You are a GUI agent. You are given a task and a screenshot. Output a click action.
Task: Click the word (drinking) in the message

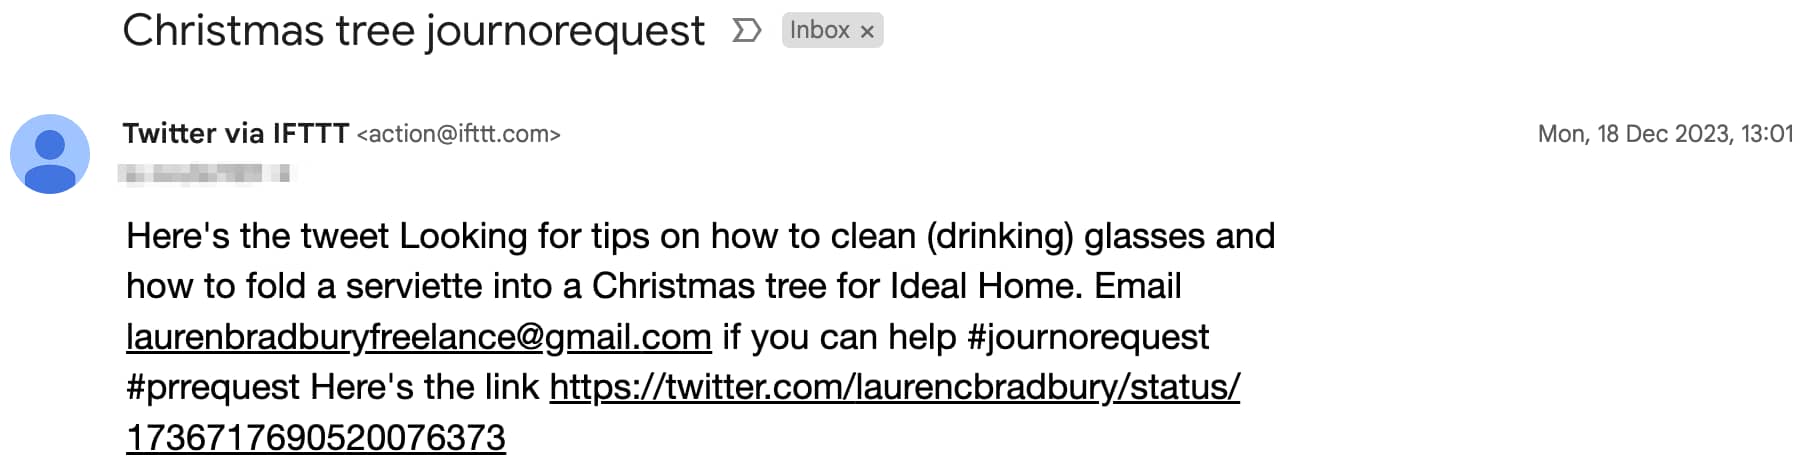pos(1000,236)
